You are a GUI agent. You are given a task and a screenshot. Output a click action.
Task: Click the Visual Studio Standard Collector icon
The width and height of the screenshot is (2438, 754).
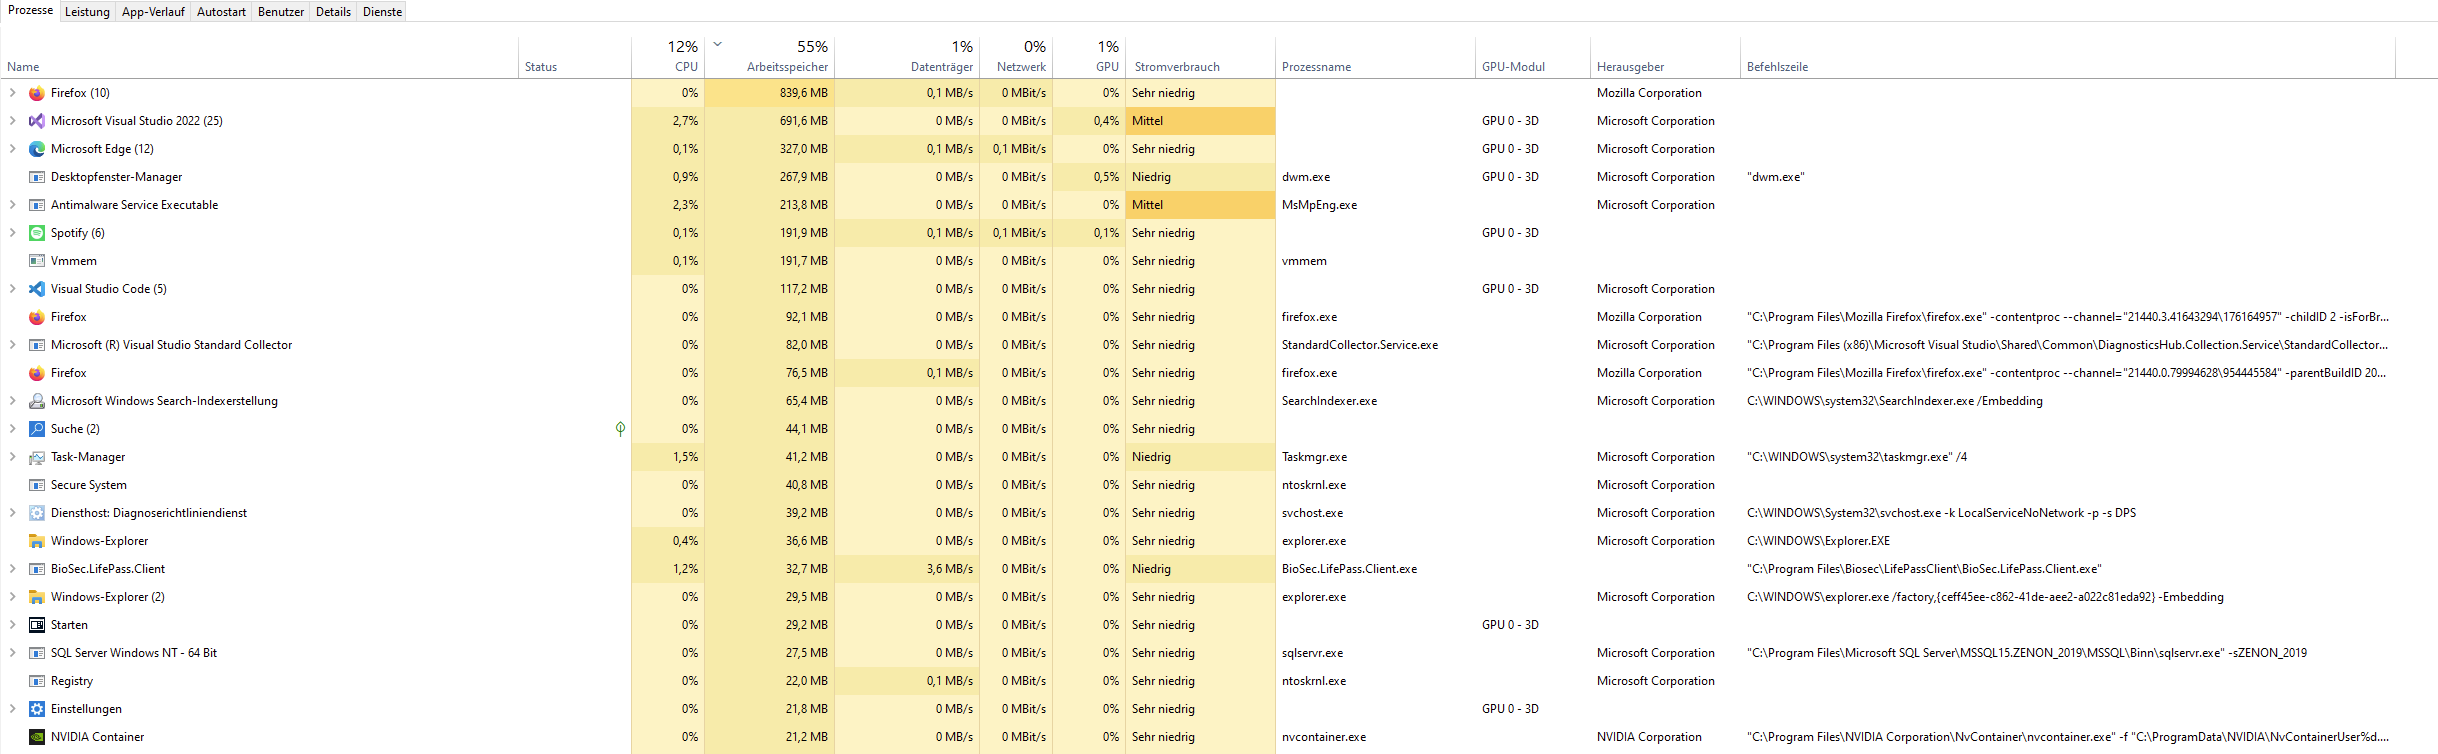[x=37, y=345]
